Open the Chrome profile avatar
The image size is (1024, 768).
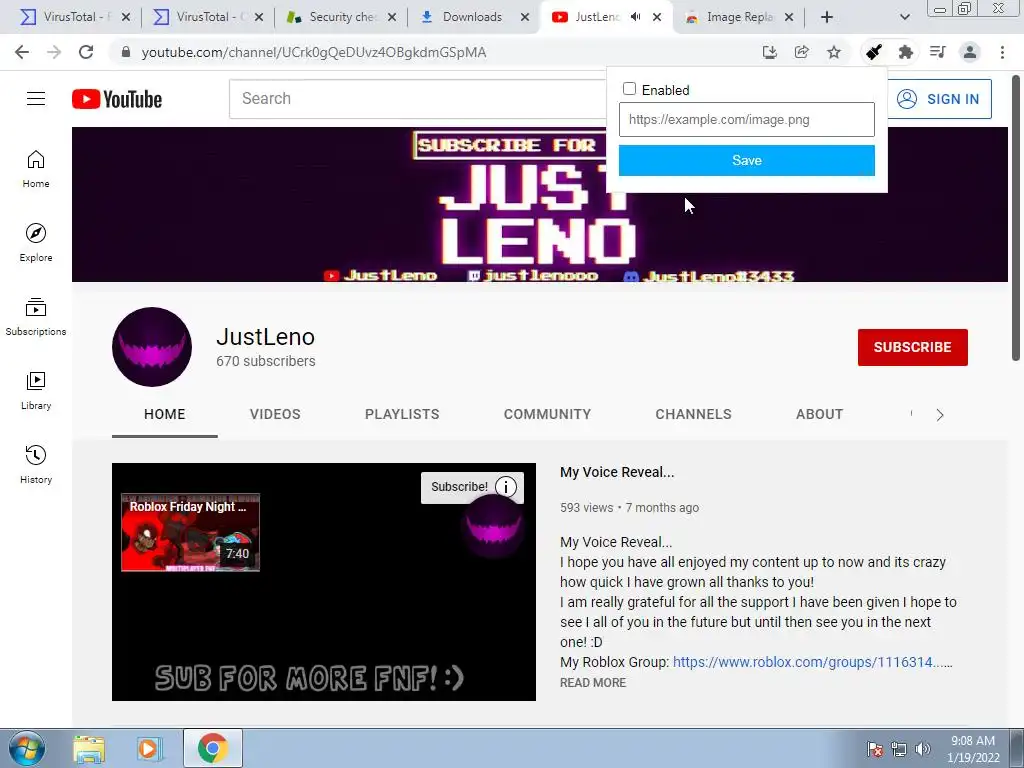[970, 52]
